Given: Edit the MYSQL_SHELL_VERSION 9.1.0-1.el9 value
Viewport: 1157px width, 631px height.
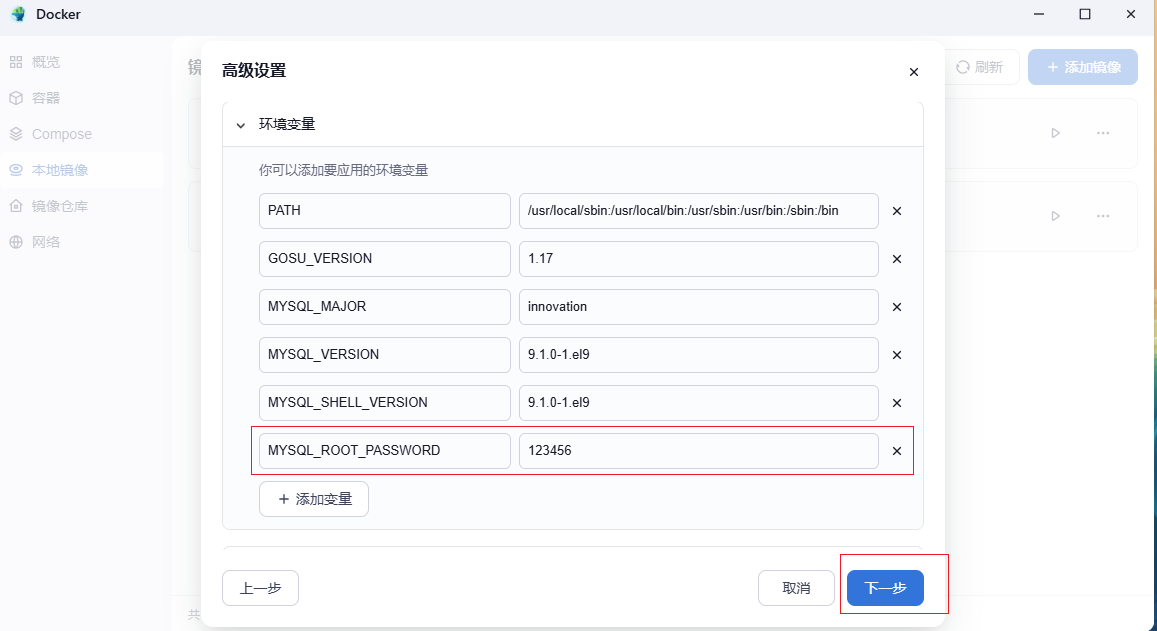Looking at the screenshot, I should 699,403.
